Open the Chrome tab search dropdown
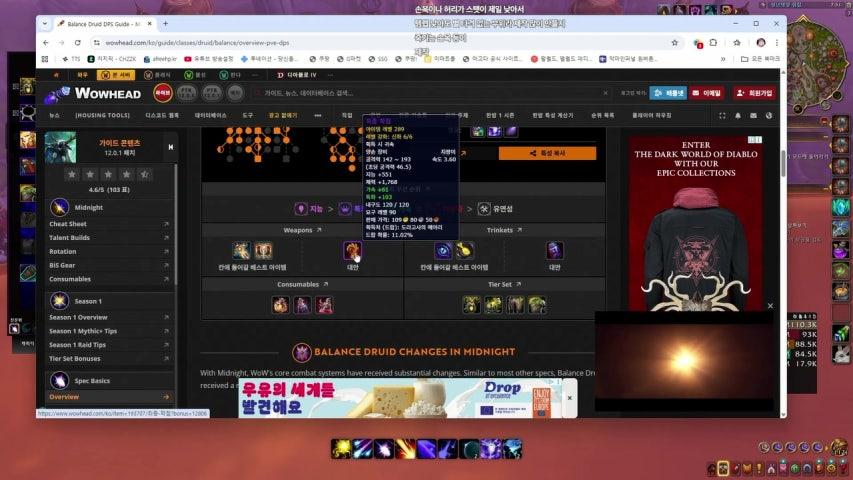This screenshot has height=480, width=853. [45, 24]
